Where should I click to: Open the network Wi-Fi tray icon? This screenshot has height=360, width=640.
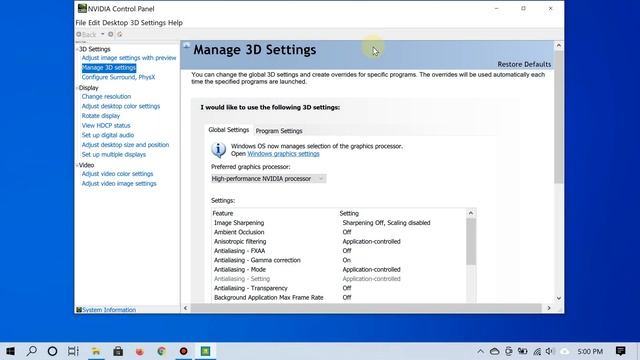coord(537,351)
